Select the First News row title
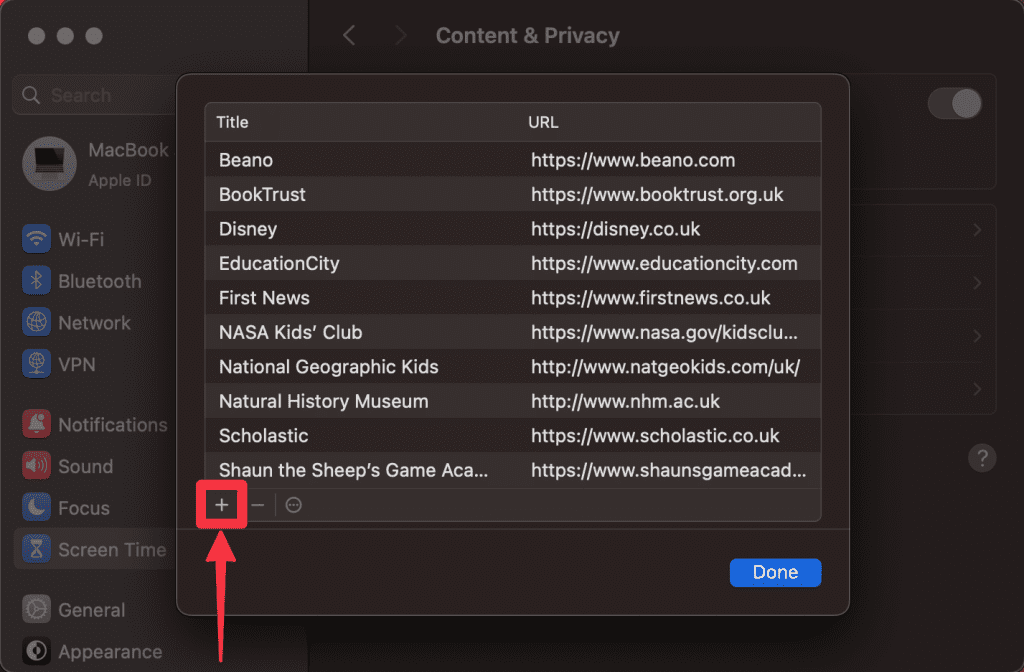Image resolution: width=1024 pixels, height=672 pixels. pos(264,298)
